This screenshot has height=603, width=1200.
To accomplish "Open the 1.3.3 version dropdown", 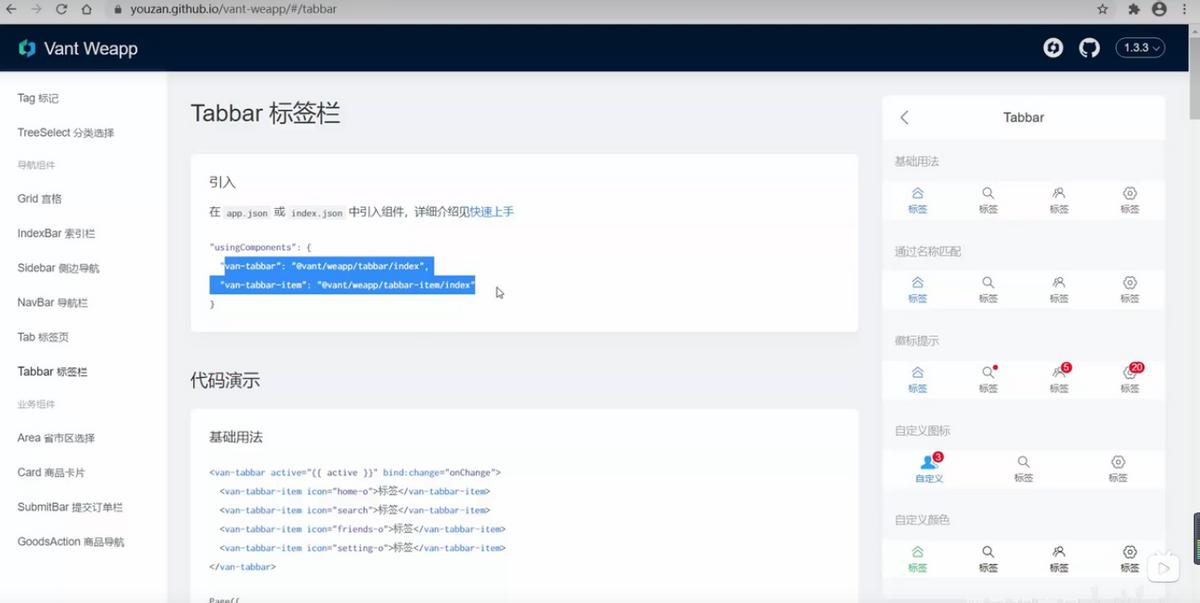I will 1139,47.
